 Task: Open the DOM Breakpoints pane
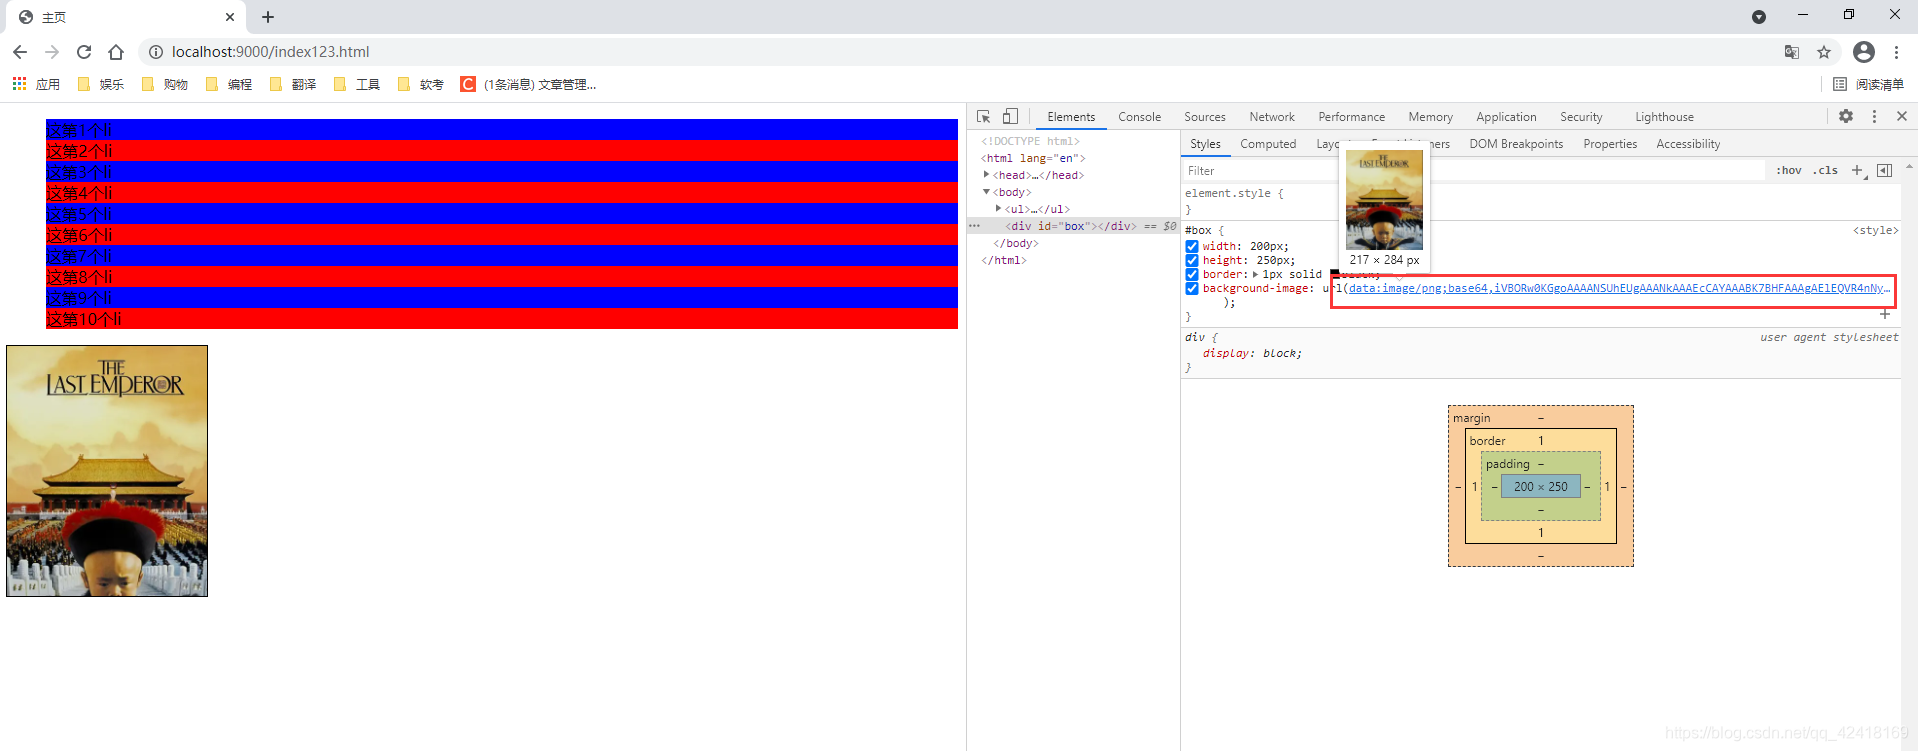(1516, 144)
